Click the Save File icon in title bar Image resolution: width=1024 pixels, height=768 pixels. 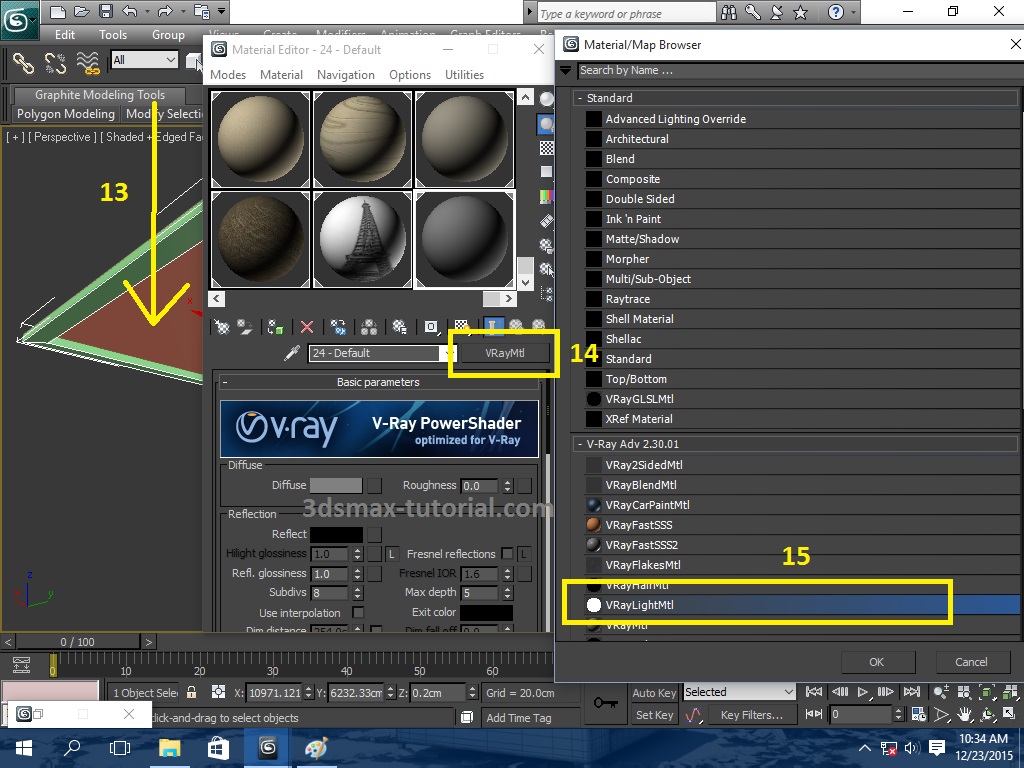pyautogui.click(x=106, y=11)
